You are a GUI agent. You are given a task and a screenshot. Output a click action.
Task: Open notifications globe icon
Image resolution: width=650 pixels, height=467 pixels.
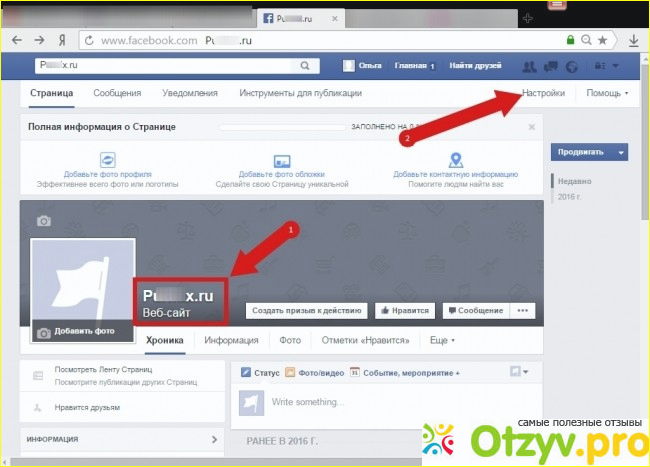click(571, 67)
